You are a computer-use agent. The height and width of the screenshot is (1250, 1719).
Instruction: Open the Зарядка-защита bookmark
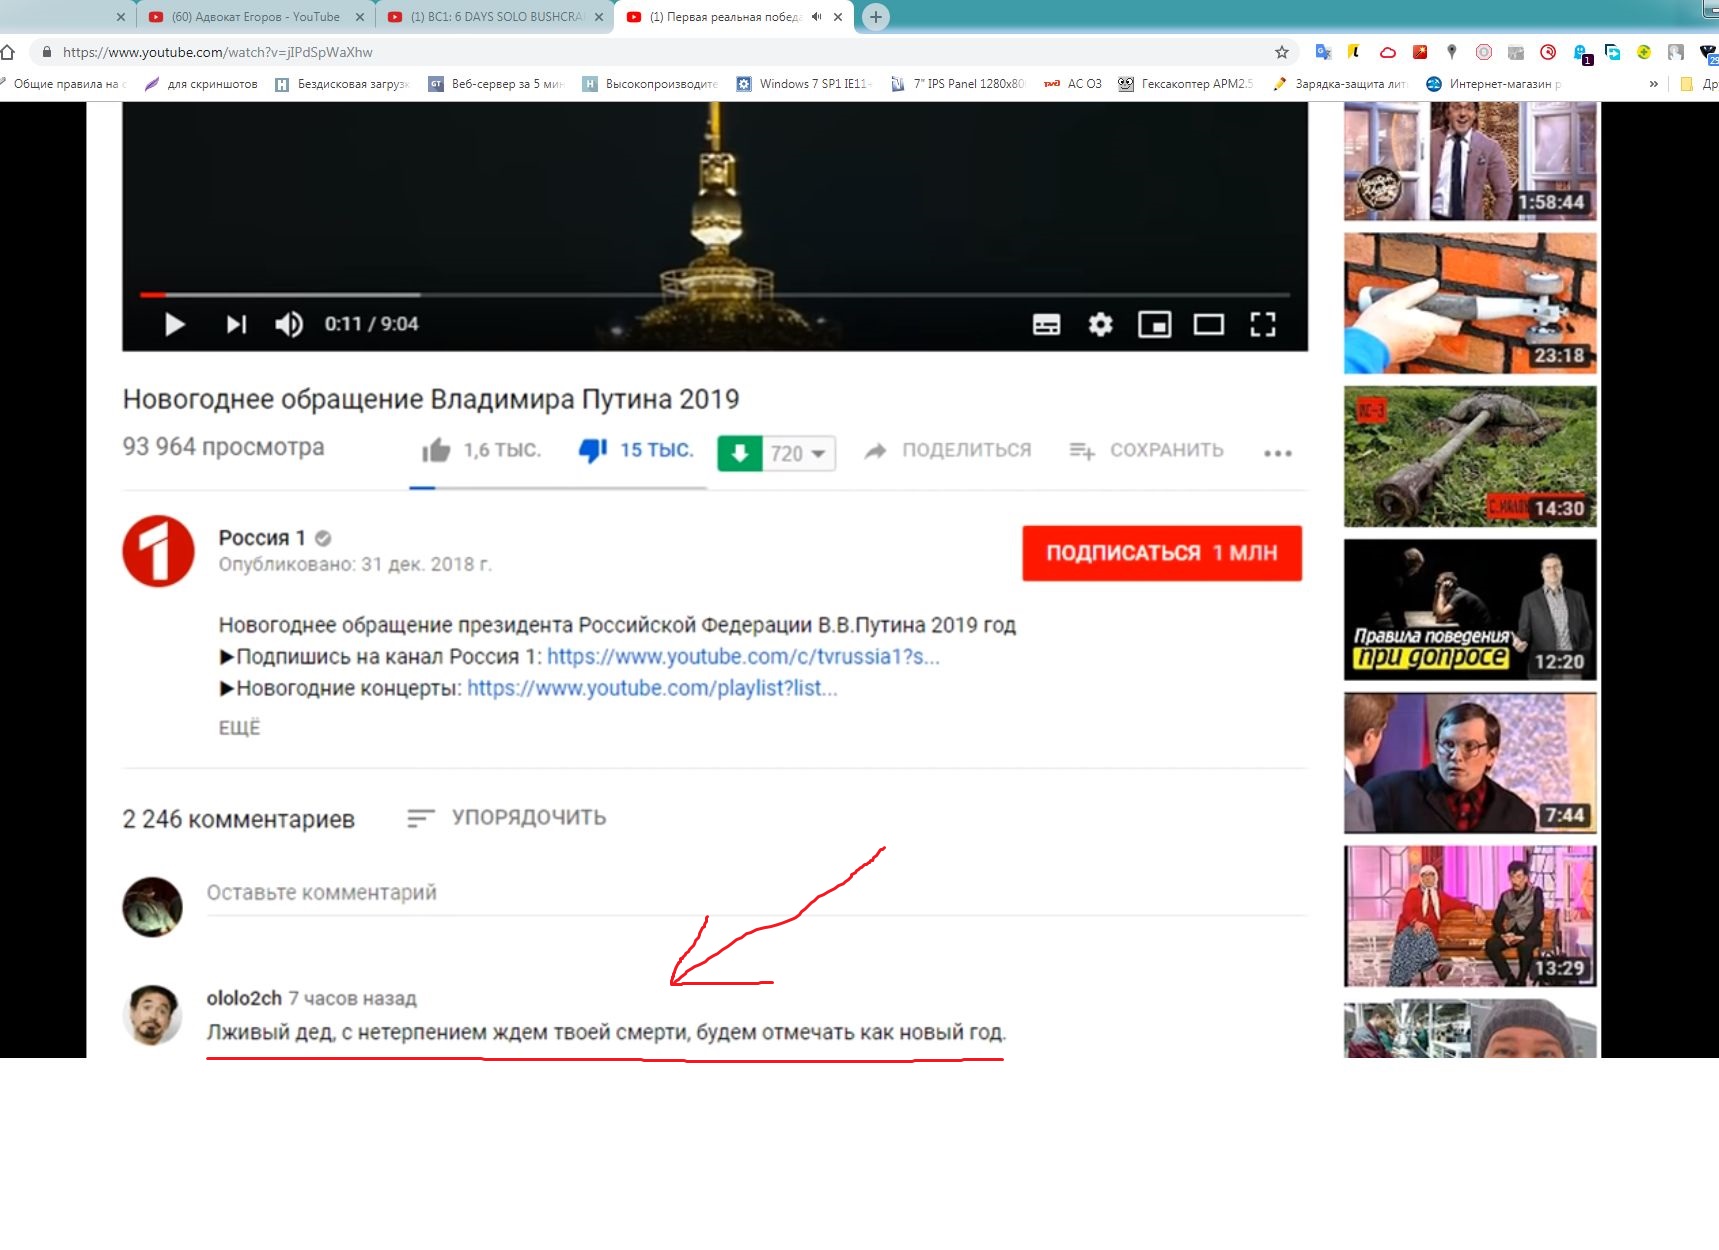tap(1340, 84)
